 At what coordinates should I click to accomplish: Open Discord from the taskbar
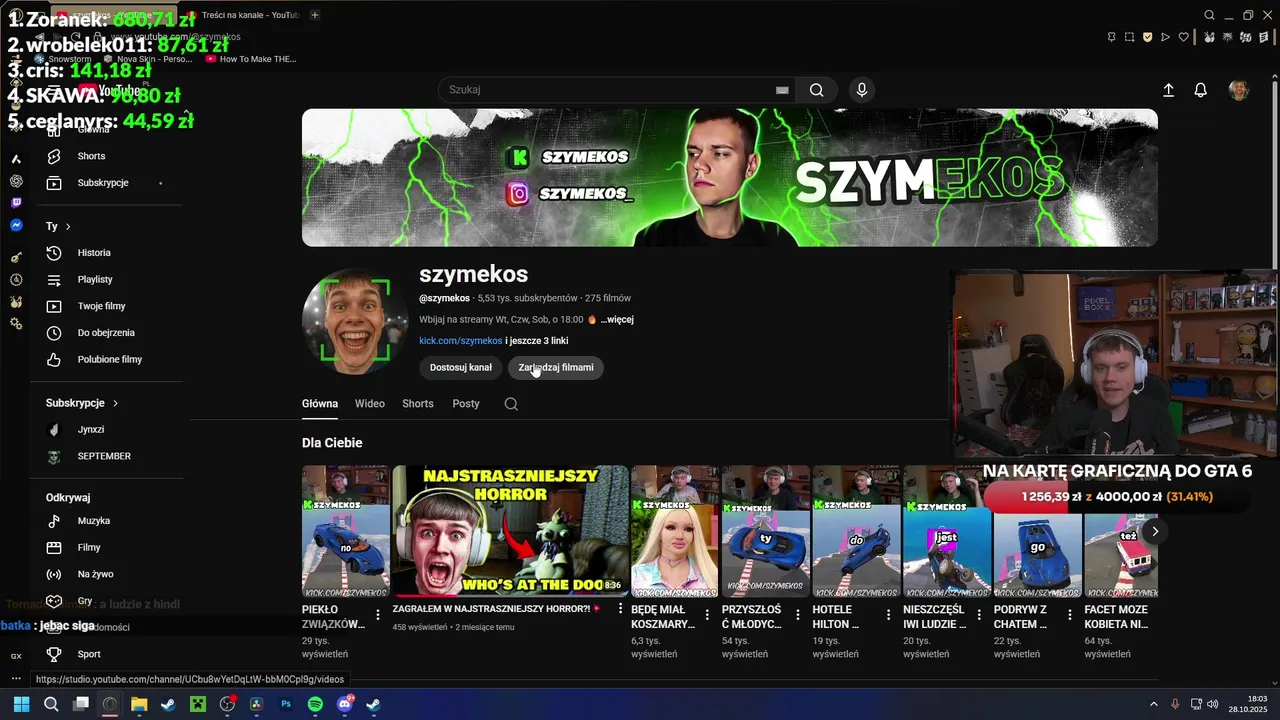click(x=345, y=704)
